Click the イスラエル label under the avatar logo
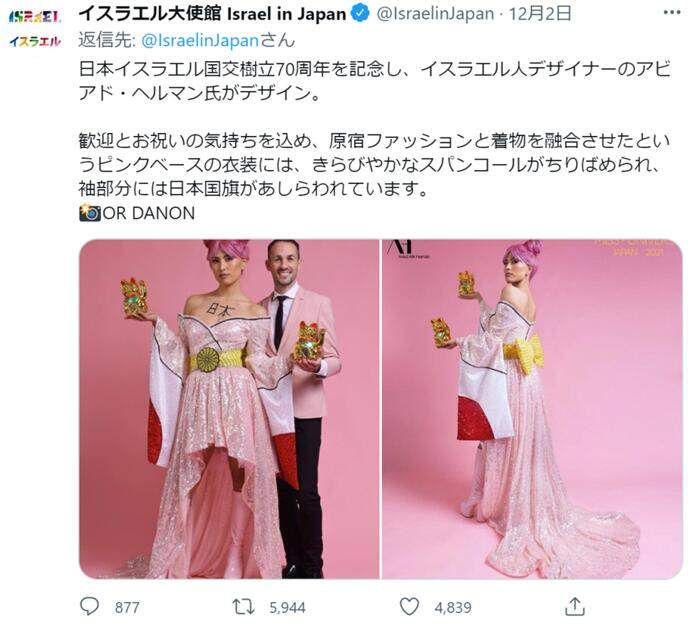 coord(35,42)
